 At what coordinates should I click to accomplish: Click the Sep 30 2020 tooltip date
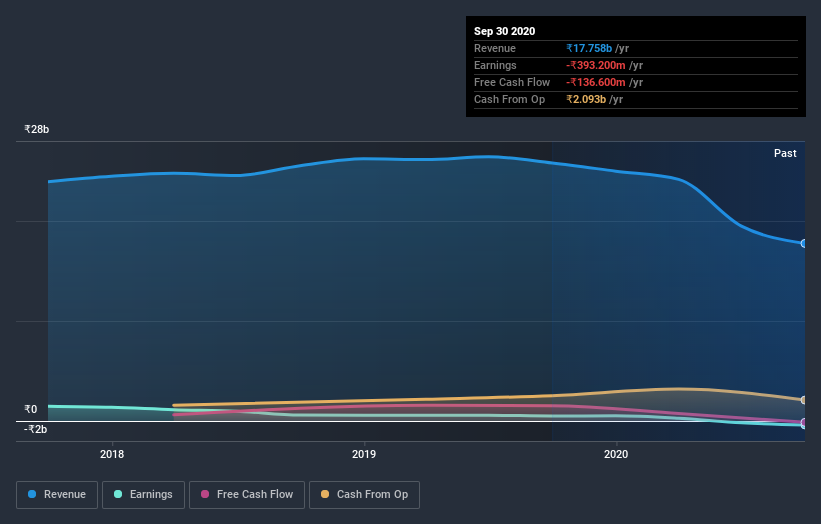(x=504, y=31)
